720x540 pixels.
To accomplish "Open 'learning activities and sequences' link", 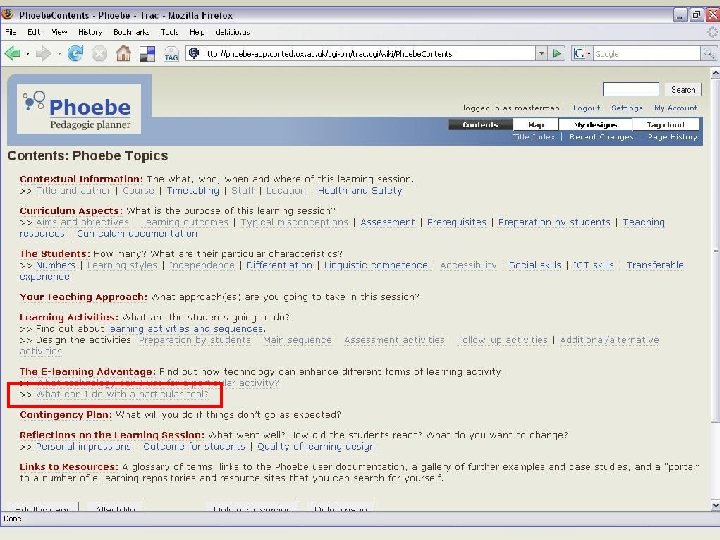I will pos(187,329).
